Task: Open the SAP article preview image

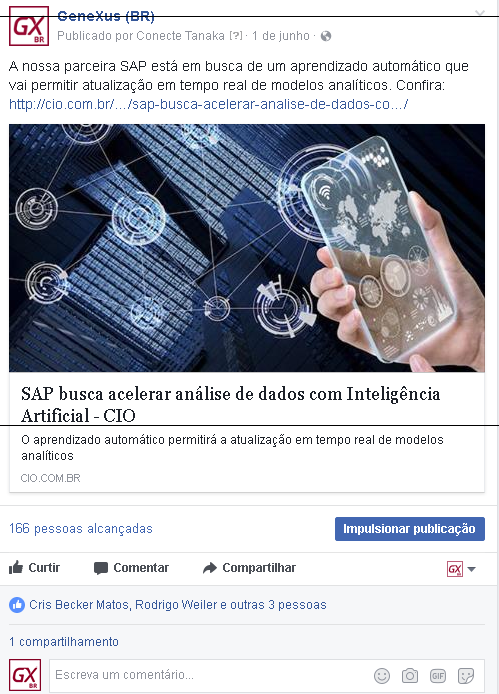Action: (247, 248)
